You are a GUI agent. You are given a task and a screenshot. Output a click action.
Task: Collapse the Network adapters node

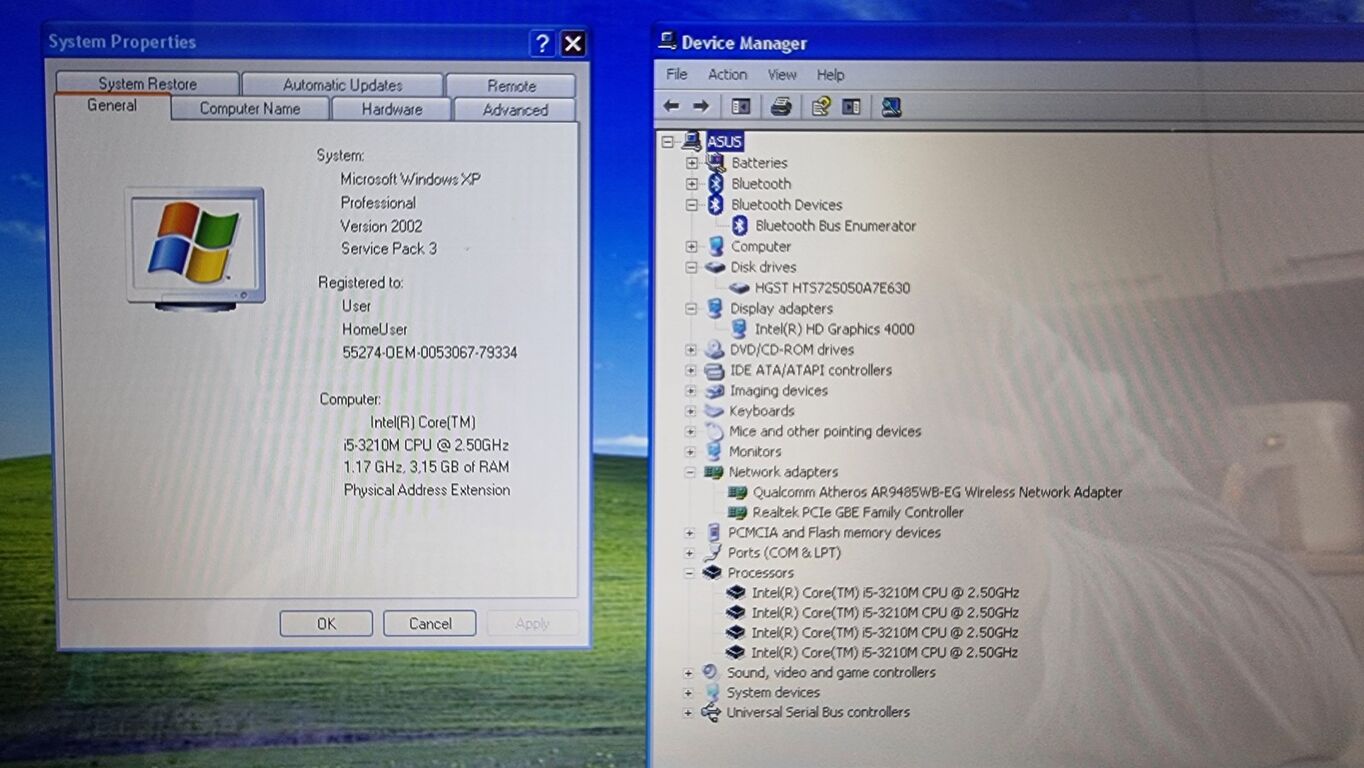pyautogui.click(x=690, y=472)
